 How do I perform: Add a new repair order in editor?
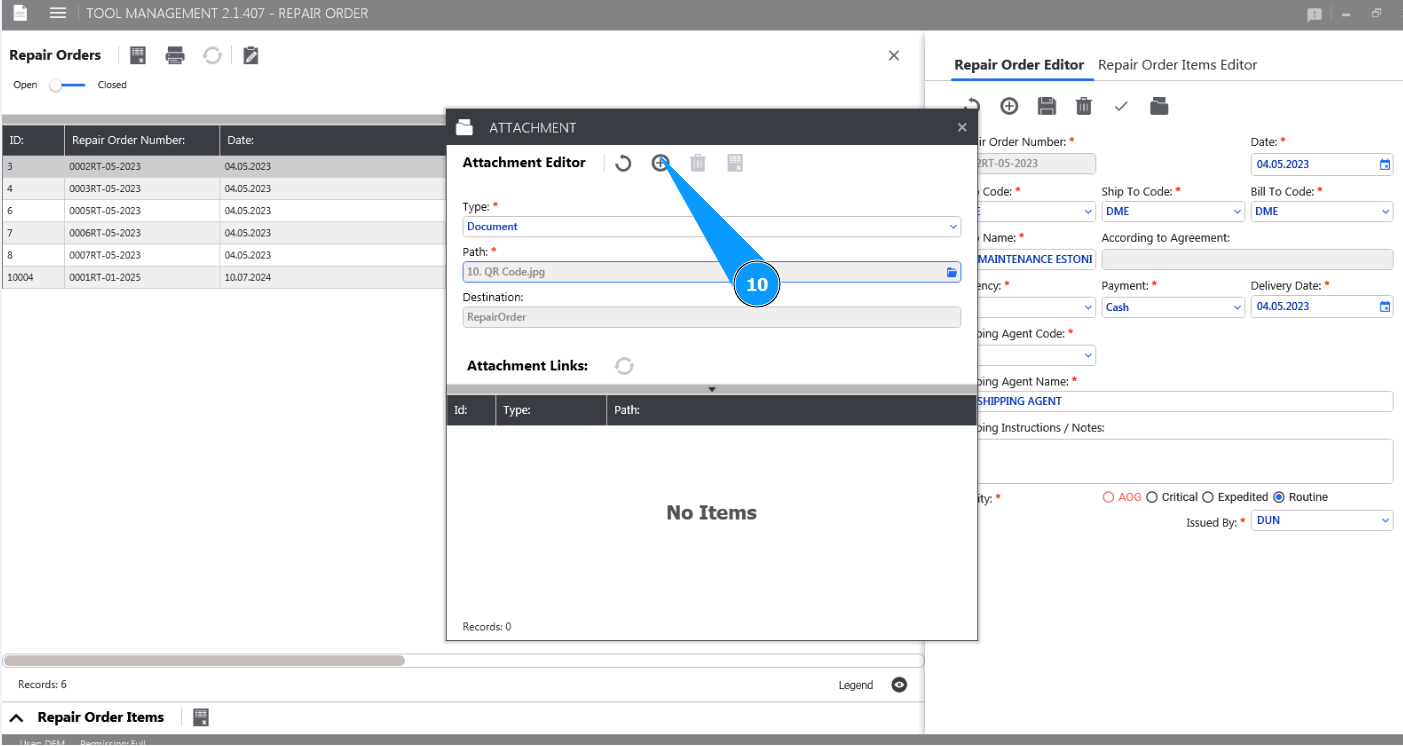click(x=1009, y=106)
